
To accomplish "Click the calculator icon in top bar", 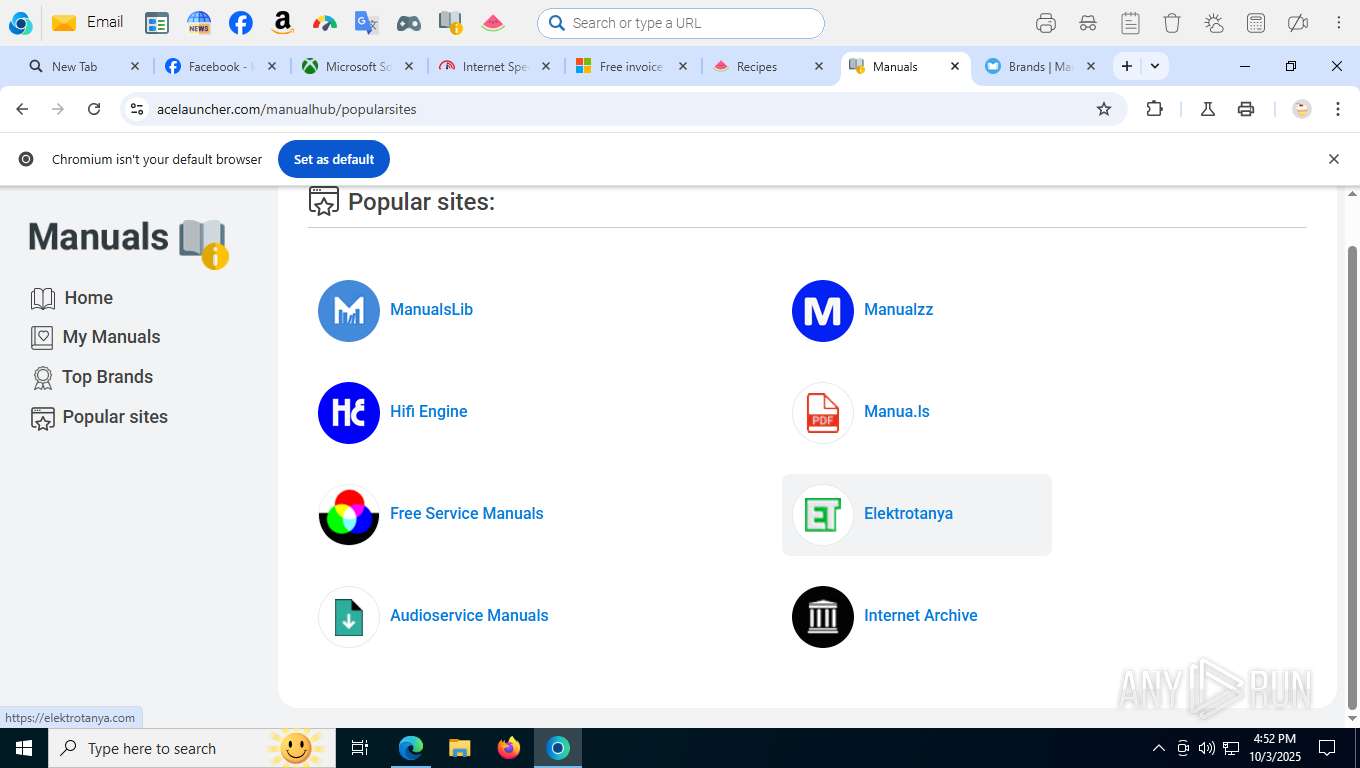I will click(x=1256, y=23).
